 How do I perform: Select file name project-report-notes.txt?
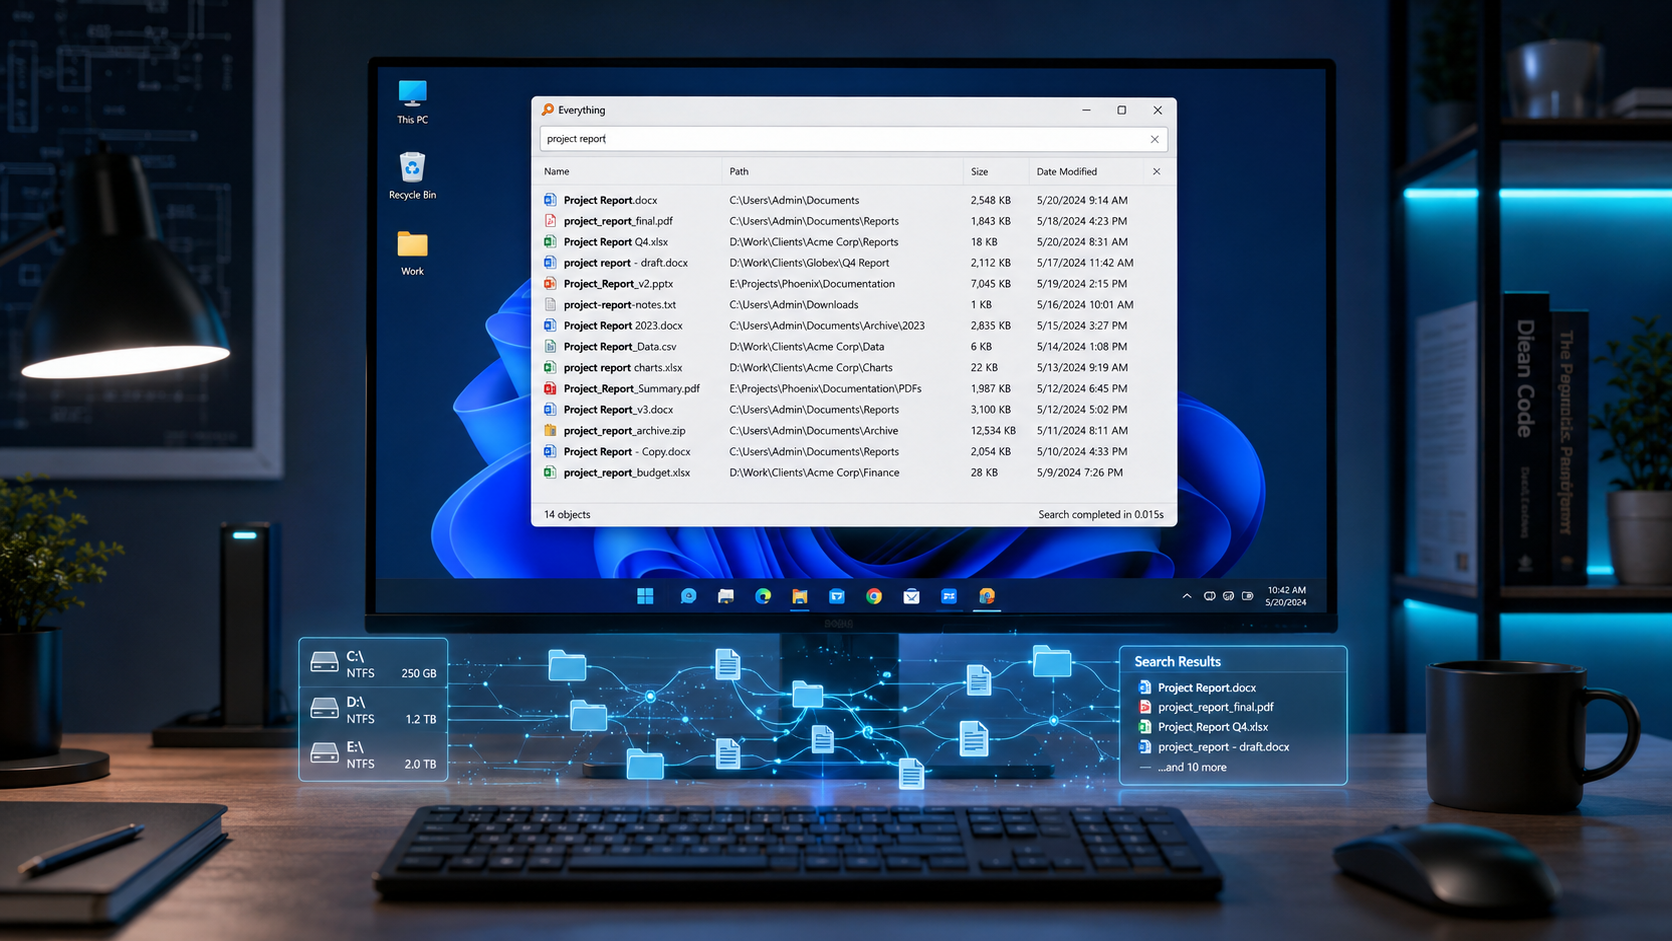pos(620,305)
